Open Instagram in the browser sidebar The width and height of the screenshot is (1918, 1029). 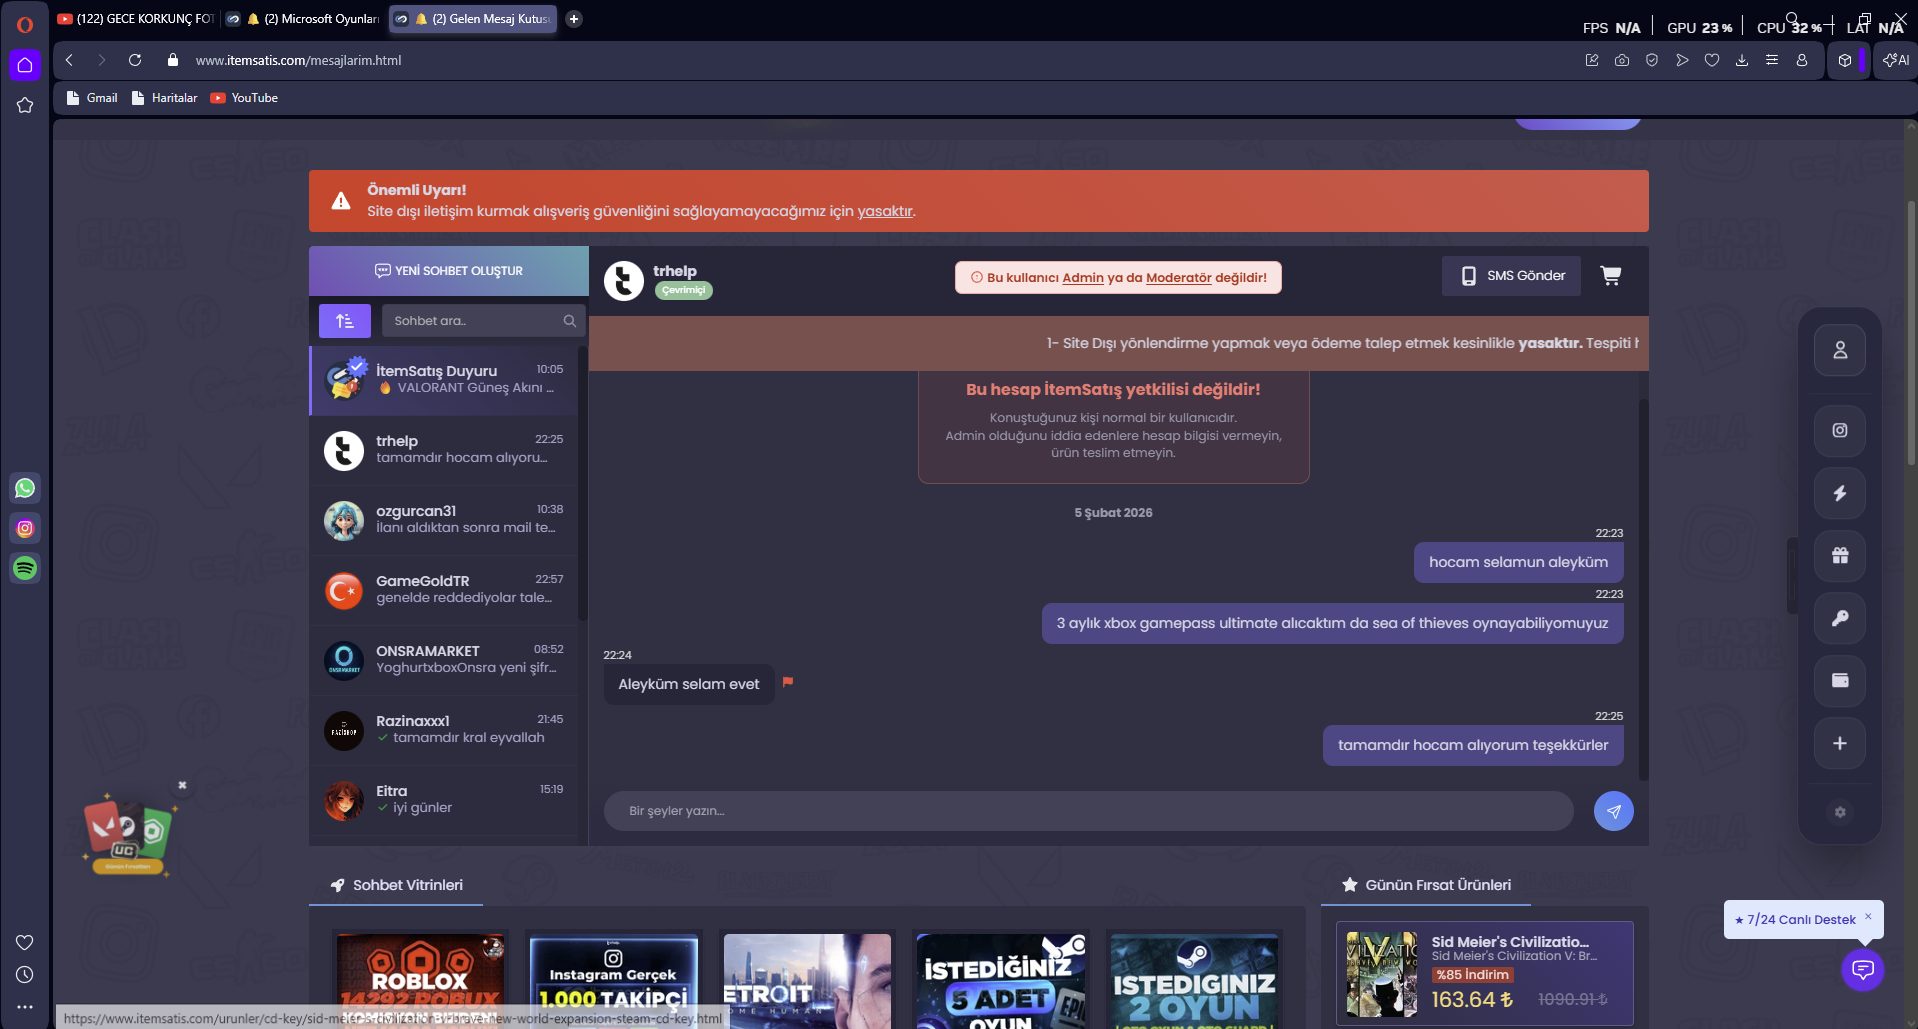coord(25,528)
